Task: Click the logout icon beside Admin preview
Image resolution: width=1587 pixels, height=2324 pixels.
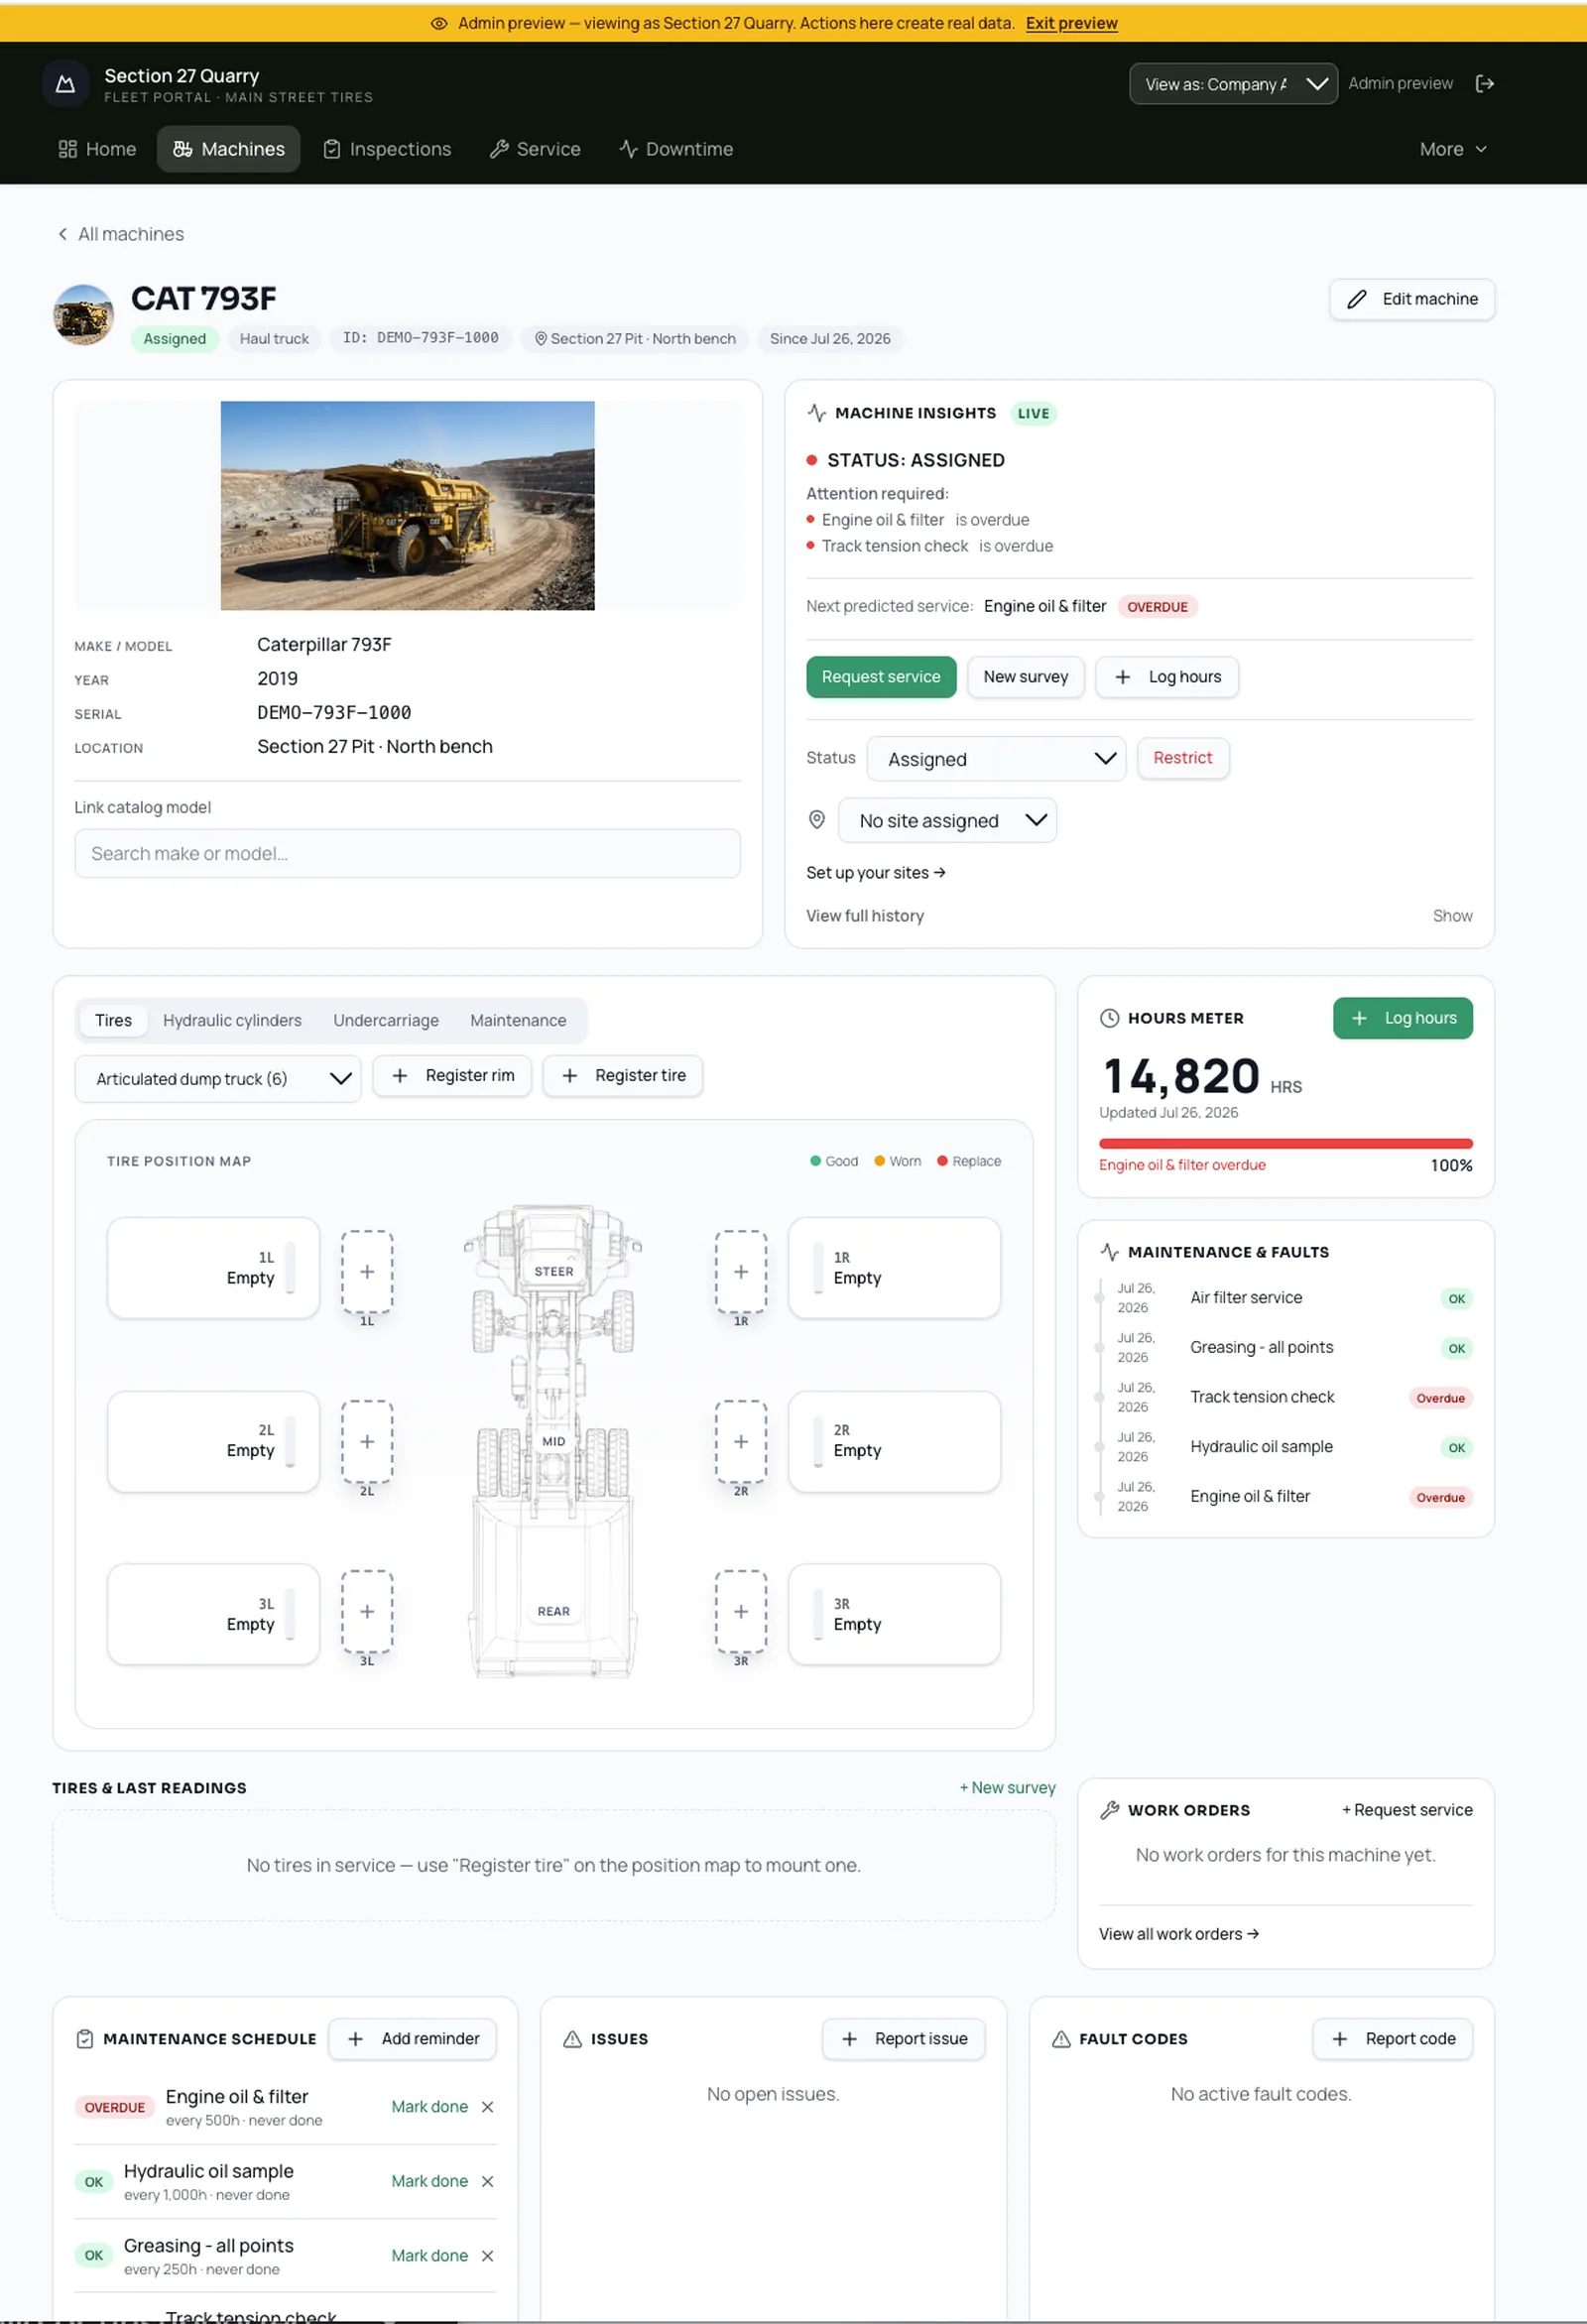Action: coord(1484,84)
